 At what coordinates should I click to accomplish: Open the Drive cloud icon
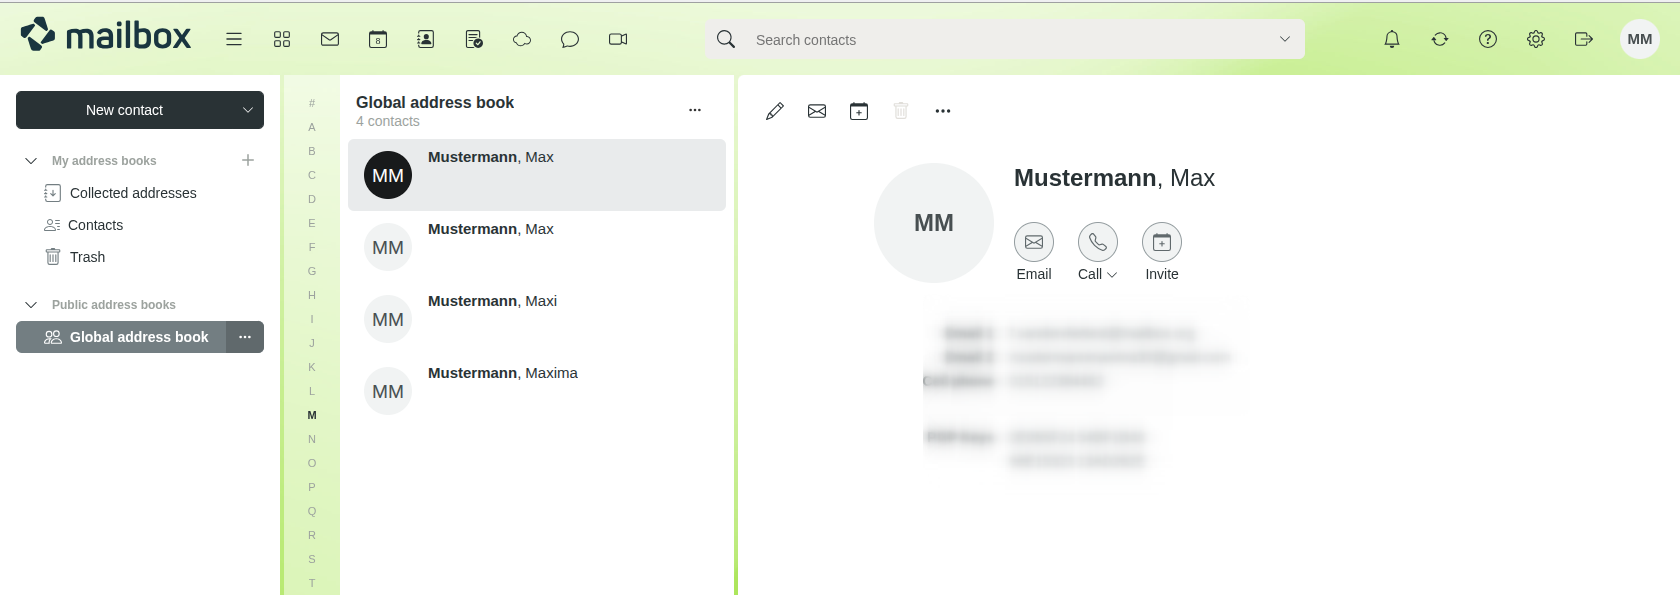coord(522,39)
